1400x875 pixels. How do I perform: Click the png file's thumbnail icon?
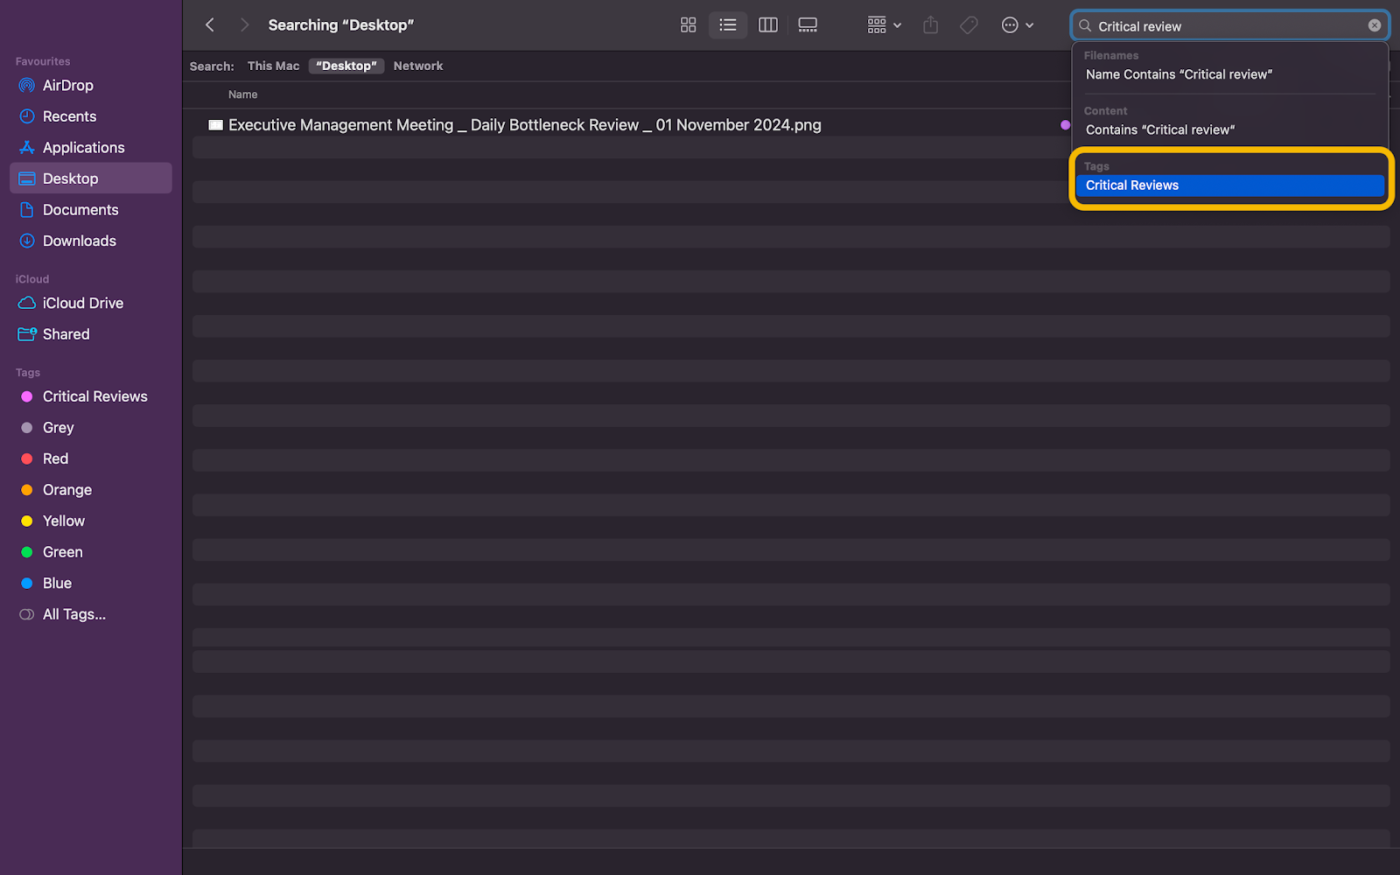(x=215, y=125)
